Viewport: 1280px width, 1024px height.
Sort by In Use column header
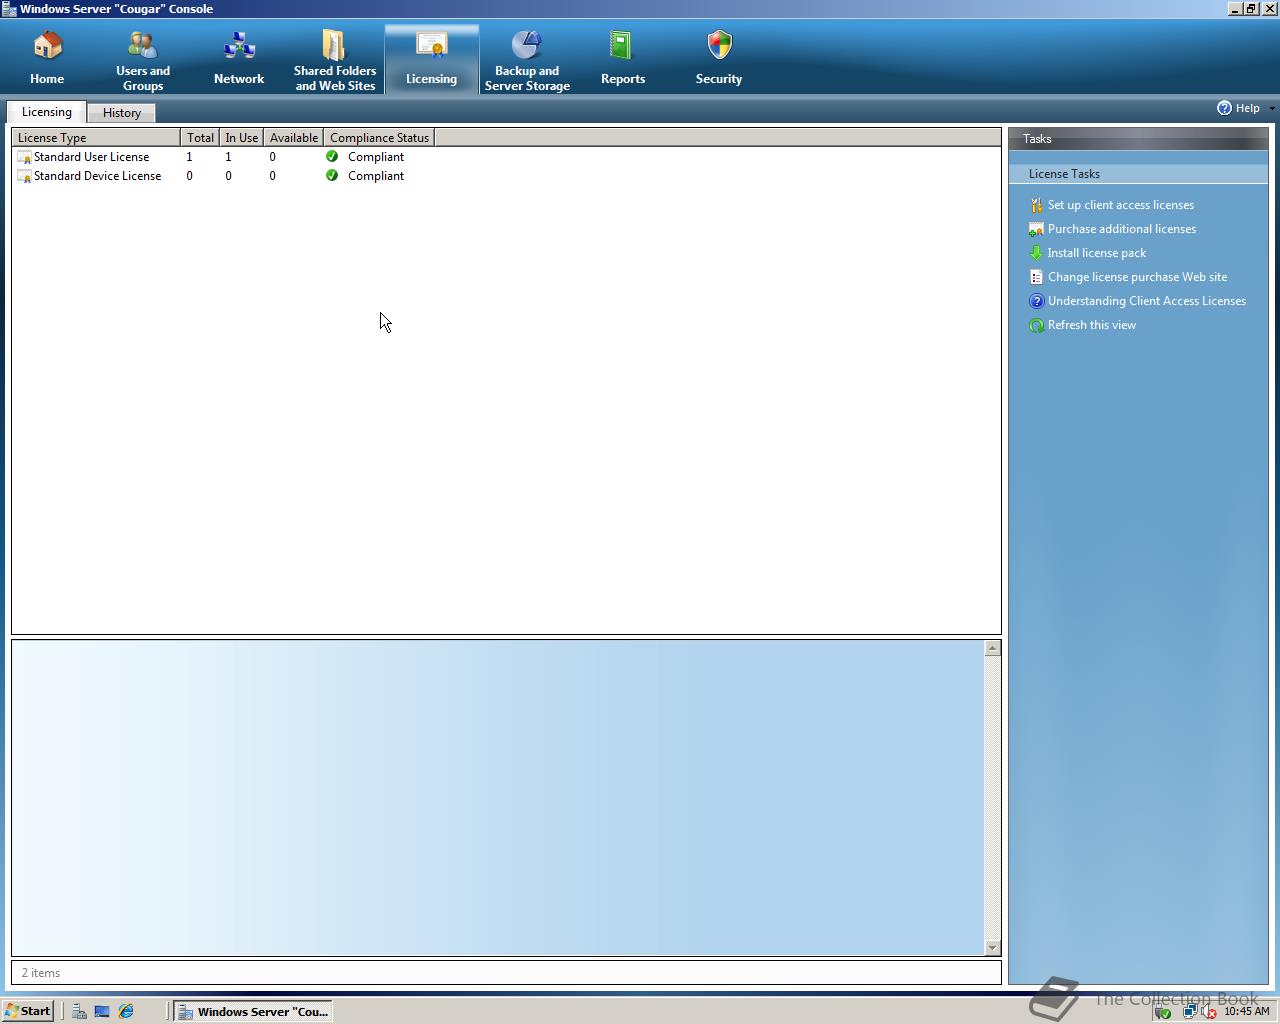241,138
